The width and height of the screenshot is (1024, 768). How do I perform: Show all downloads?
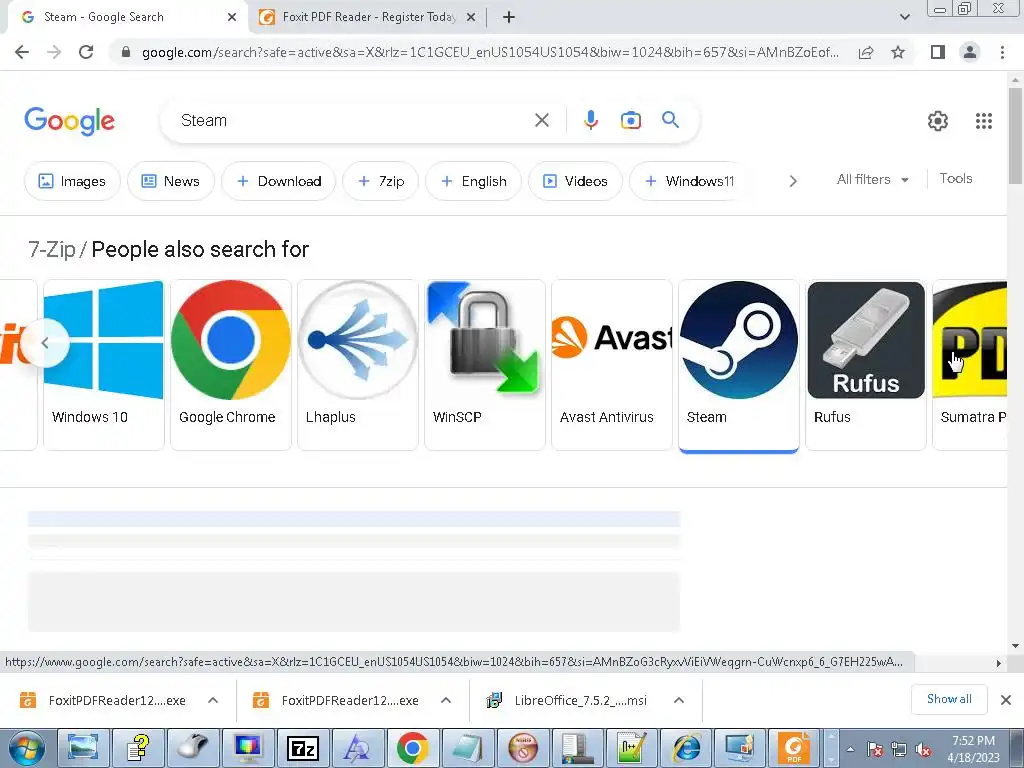click(x=949, y=699)
